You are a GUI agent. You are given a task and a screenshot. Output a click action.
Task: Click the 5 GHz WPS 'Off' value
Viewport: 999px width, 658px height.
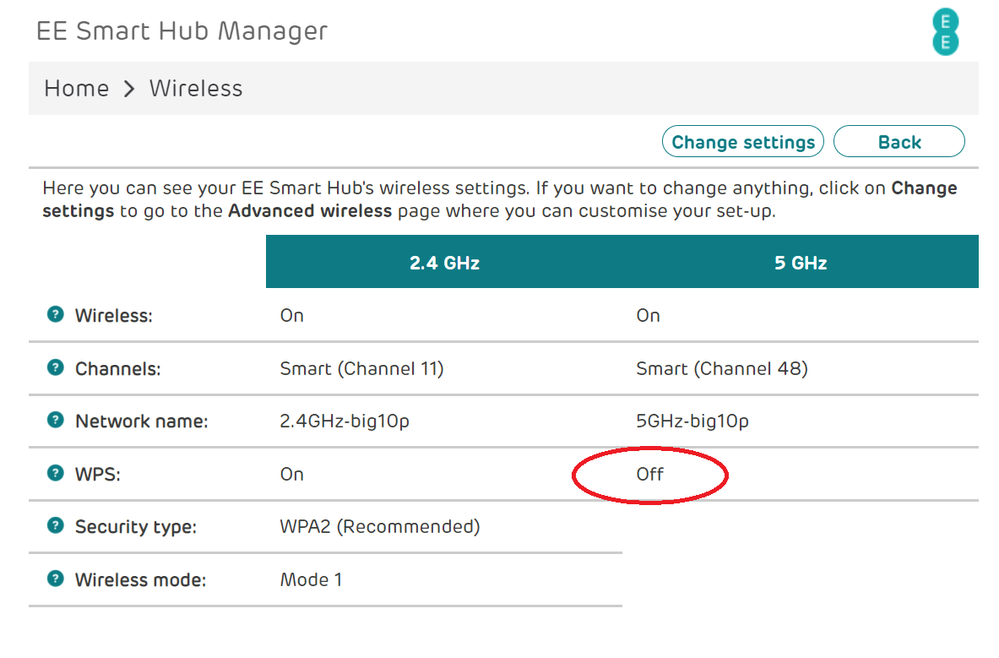649,475
